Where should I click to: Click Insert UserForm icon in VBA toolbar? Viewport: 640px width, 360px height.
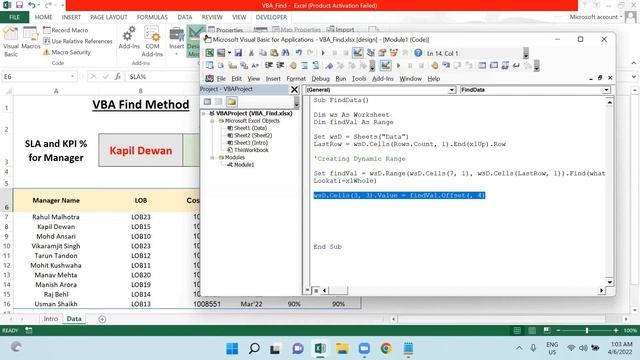click(221, 53)
